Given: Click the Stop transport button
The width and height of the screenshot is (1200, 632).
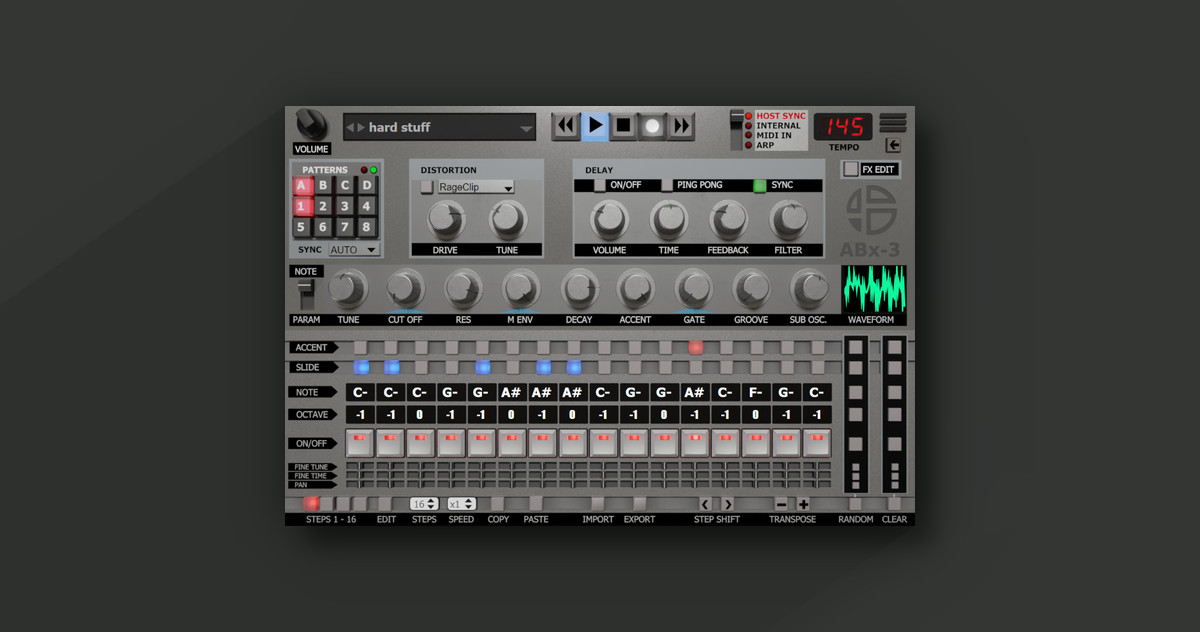Looking at the screenshot, I should 623,126.
